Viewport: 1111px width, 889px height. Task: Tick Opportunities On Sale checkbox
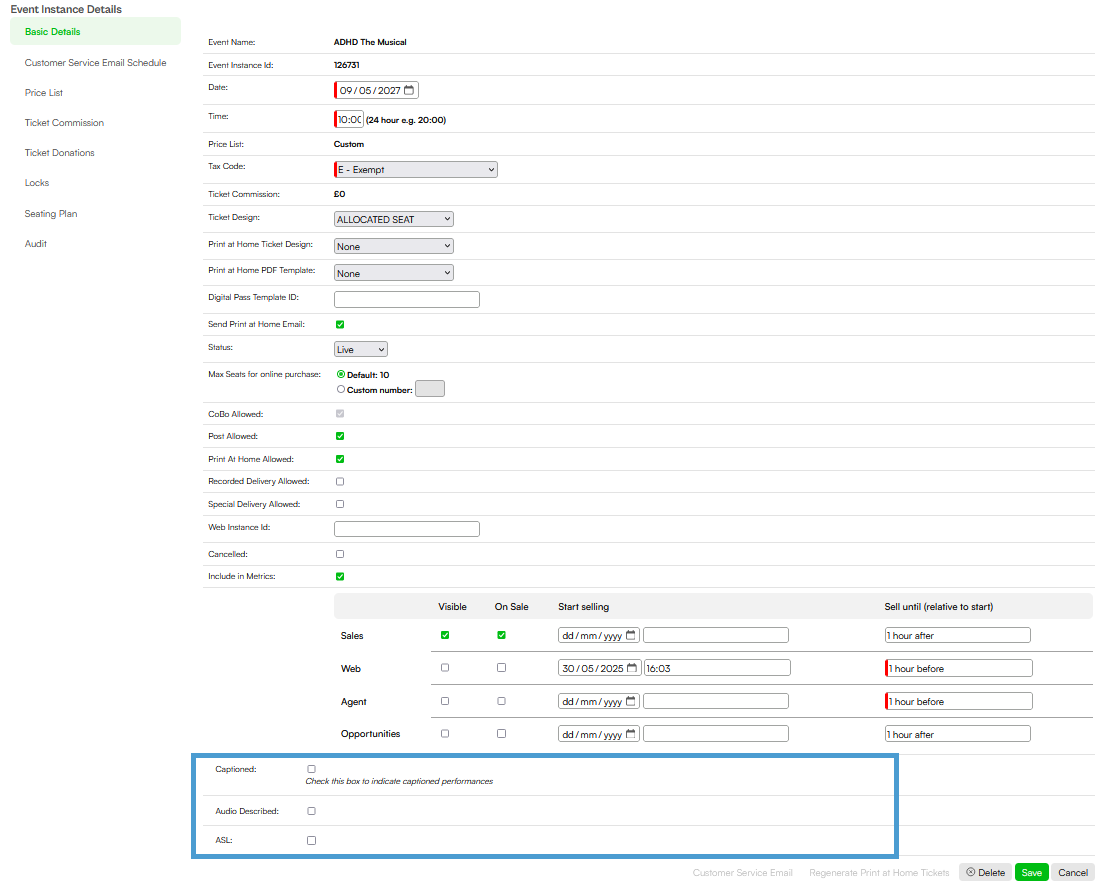point(502,733)
